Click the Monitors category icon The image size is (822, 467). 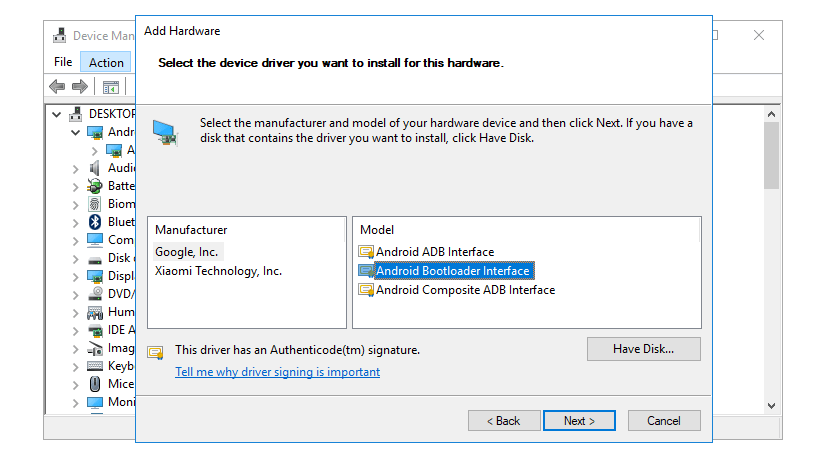(95, 402)
